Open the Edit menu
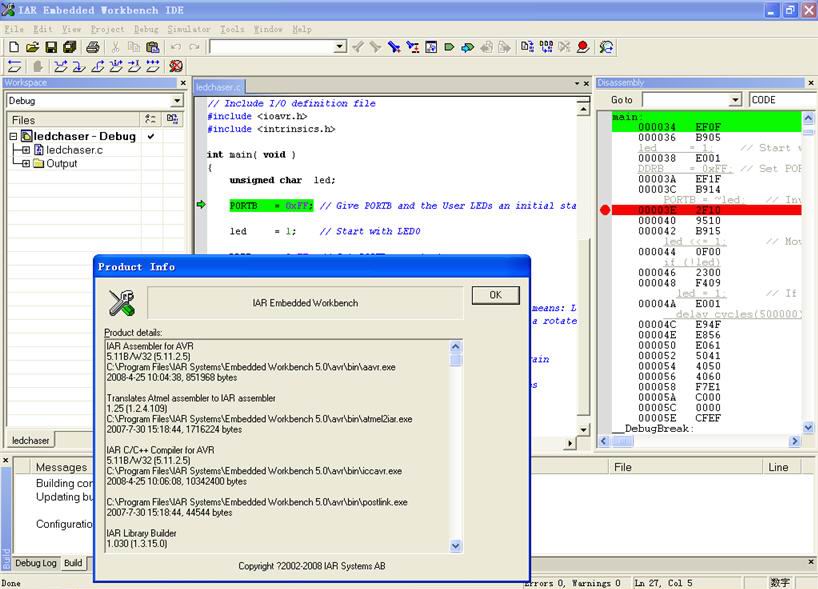Viewport: 818px width, 589px height. [x=43, y=29]
